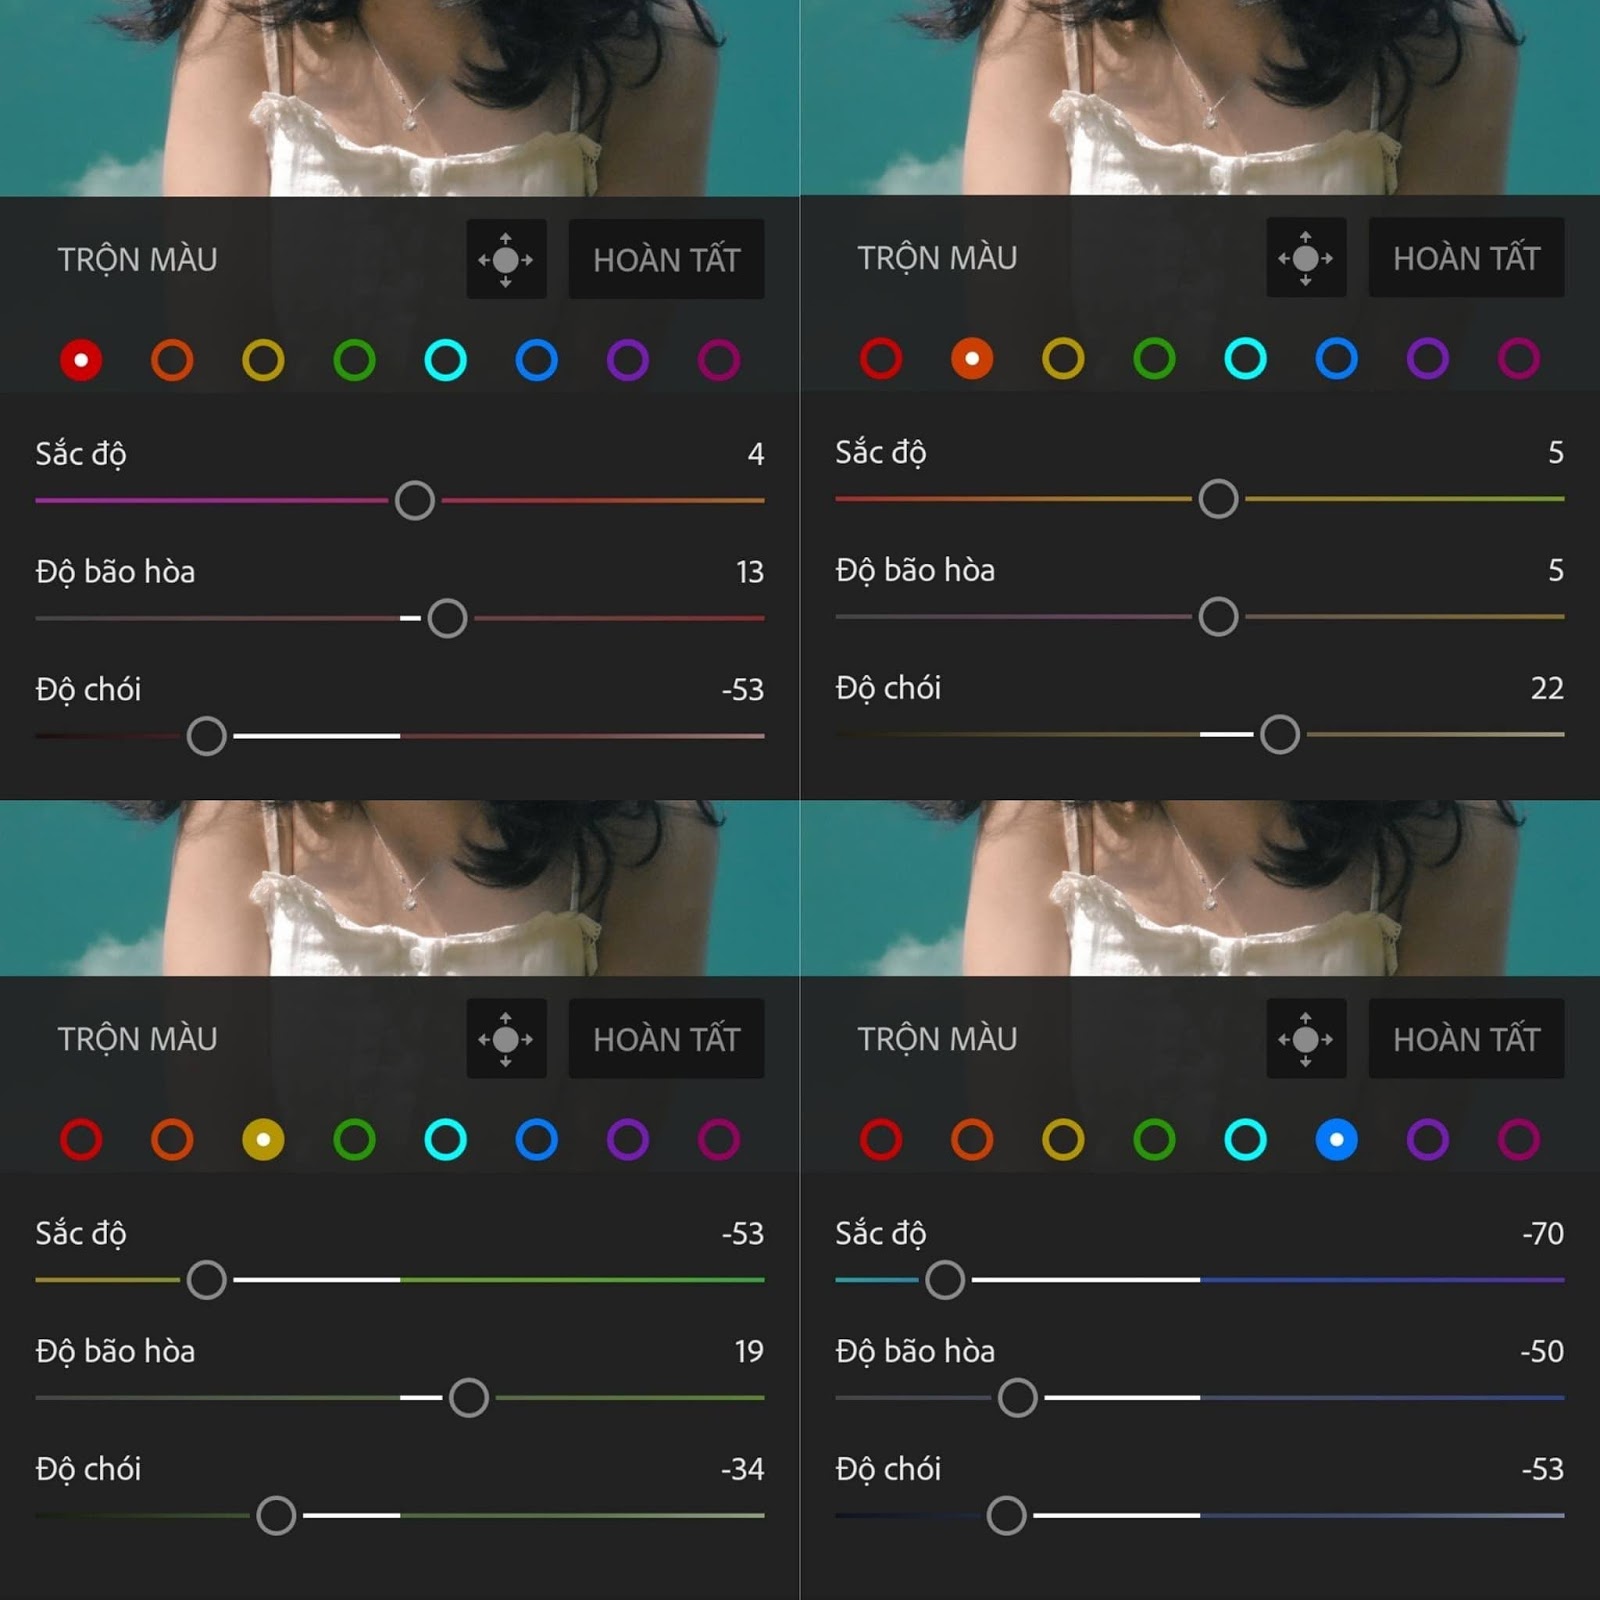Screen dimensions: 1600x1600
Task: Select yellow color circle in bottom-right panel
Action: click(x=1063, y=1139)
